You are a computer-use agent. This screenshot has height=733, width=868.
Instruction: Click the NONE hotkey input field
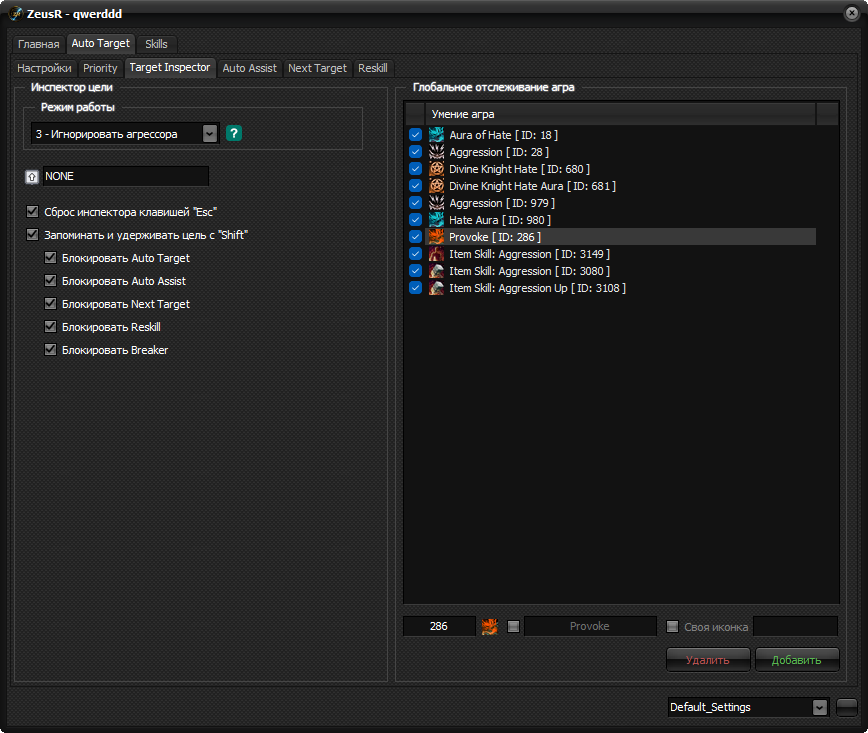click(126, 176)
